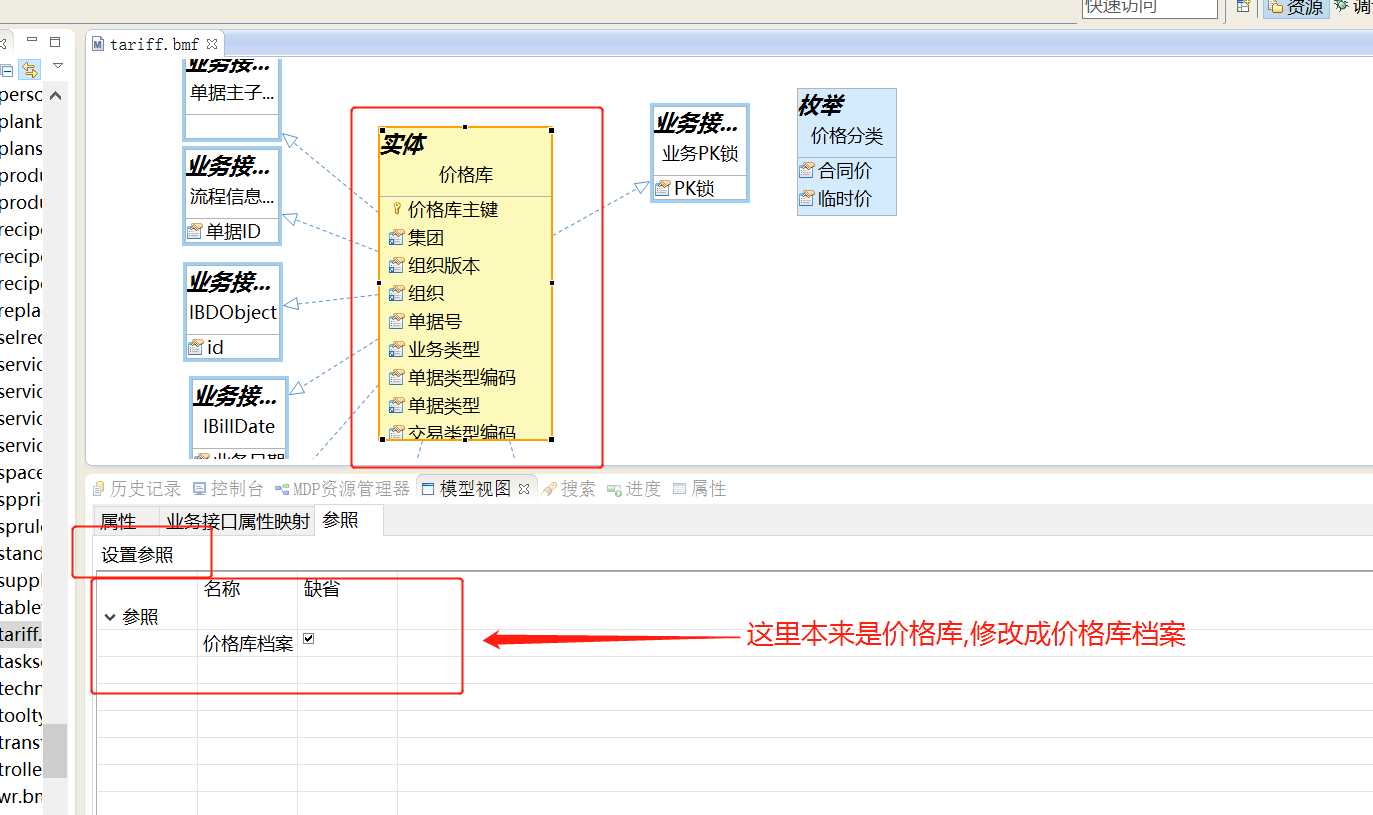Maximize the left explorer panel
1373x815 pixels.
(55, 42)
